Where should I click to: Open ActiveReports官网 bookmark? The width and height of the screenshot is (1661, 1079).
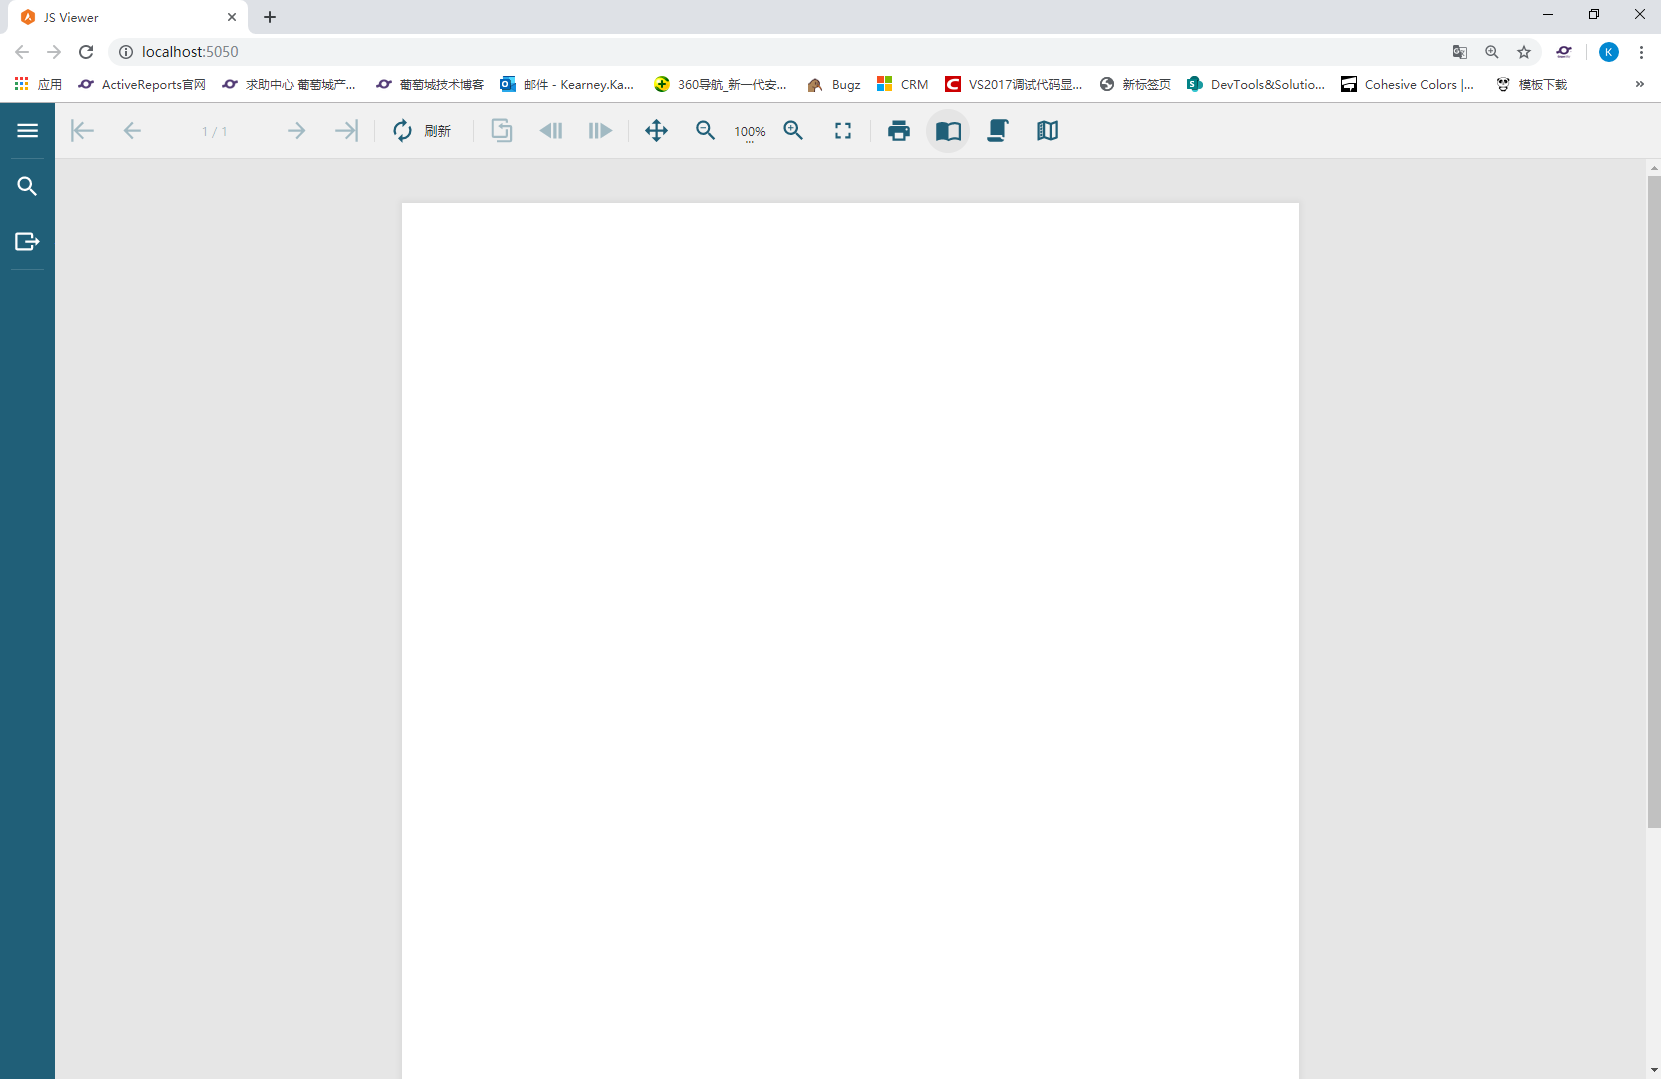(x=142, y=84)
